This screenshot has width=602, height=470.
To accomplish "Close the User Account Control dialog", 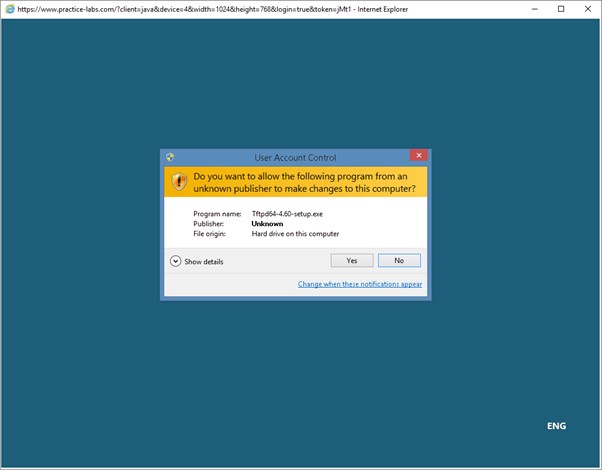I will (x=419, y=155).
